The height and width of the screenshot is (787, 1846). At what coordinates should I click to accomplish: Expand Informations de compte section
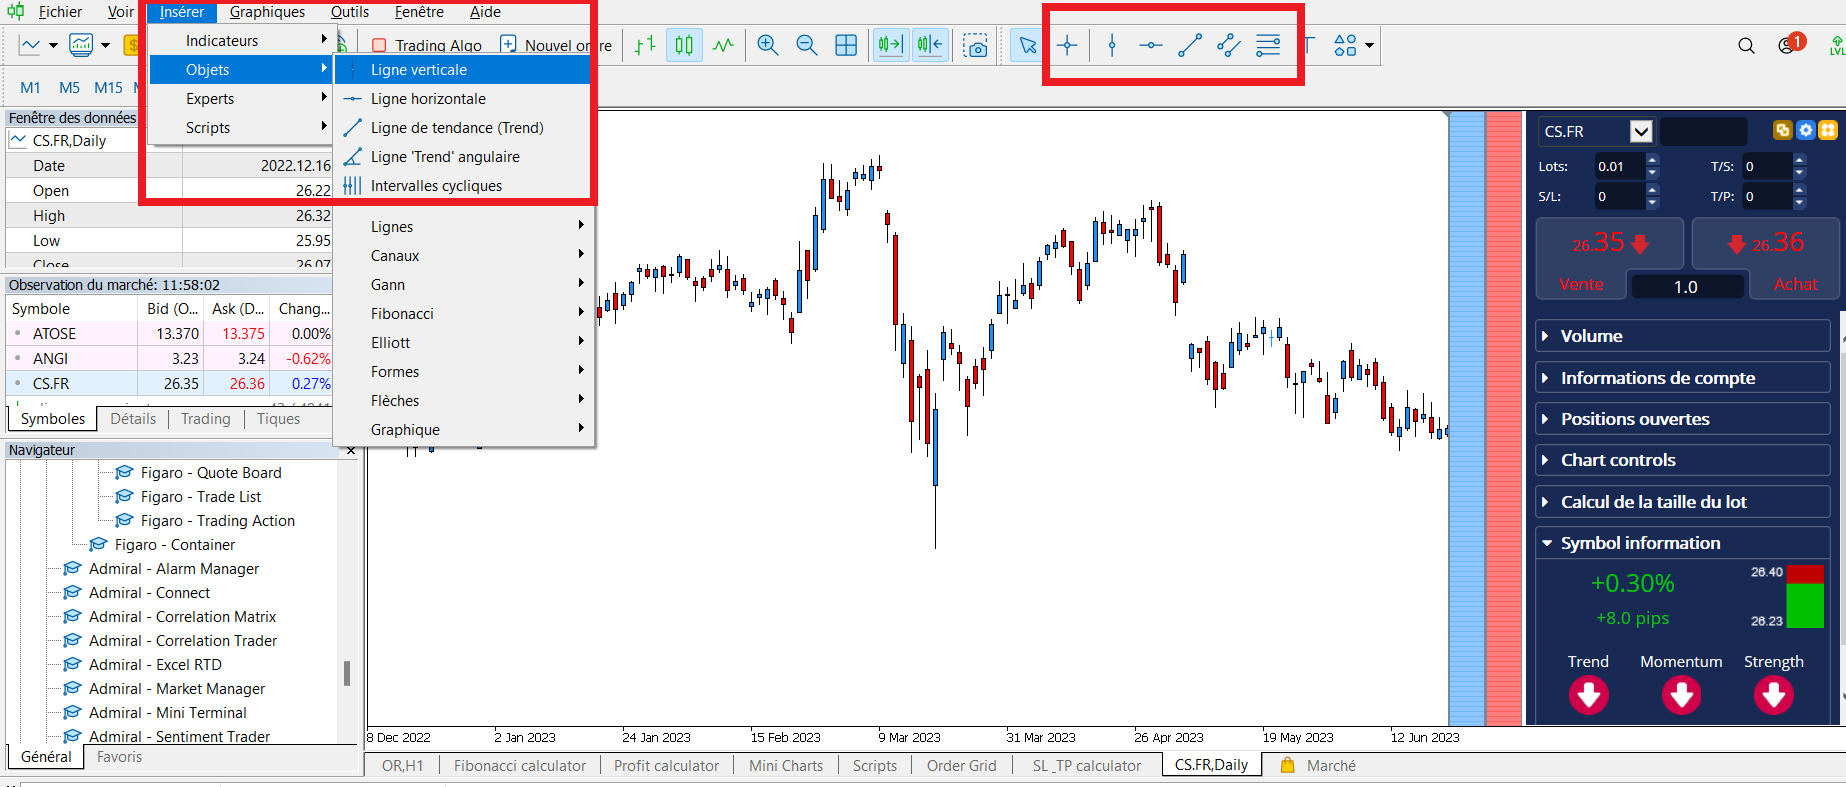tap(1683, 378)
